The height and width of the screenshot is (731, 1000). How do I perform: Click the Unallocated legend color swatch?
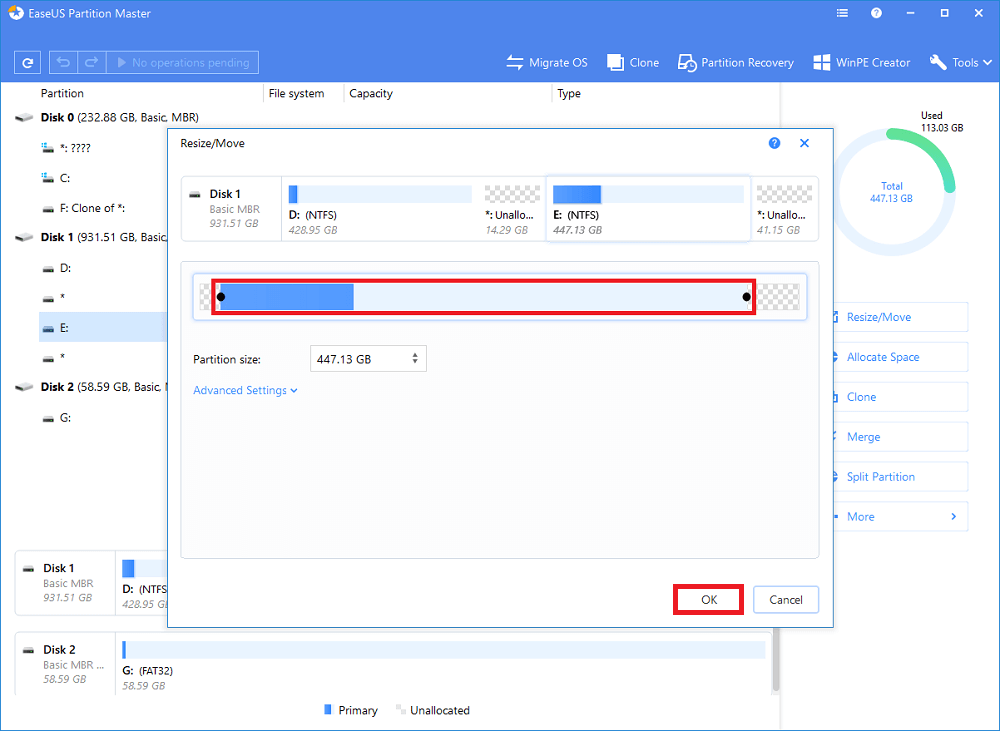pyautogui.click(x=401, y=709)
